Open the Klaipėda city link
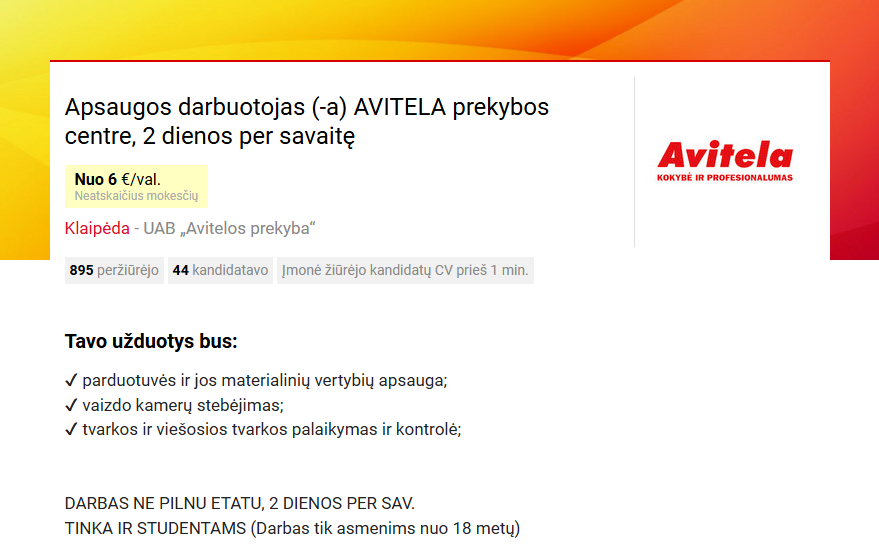Screen dimensions: 879x546 (x=97, y=229)
